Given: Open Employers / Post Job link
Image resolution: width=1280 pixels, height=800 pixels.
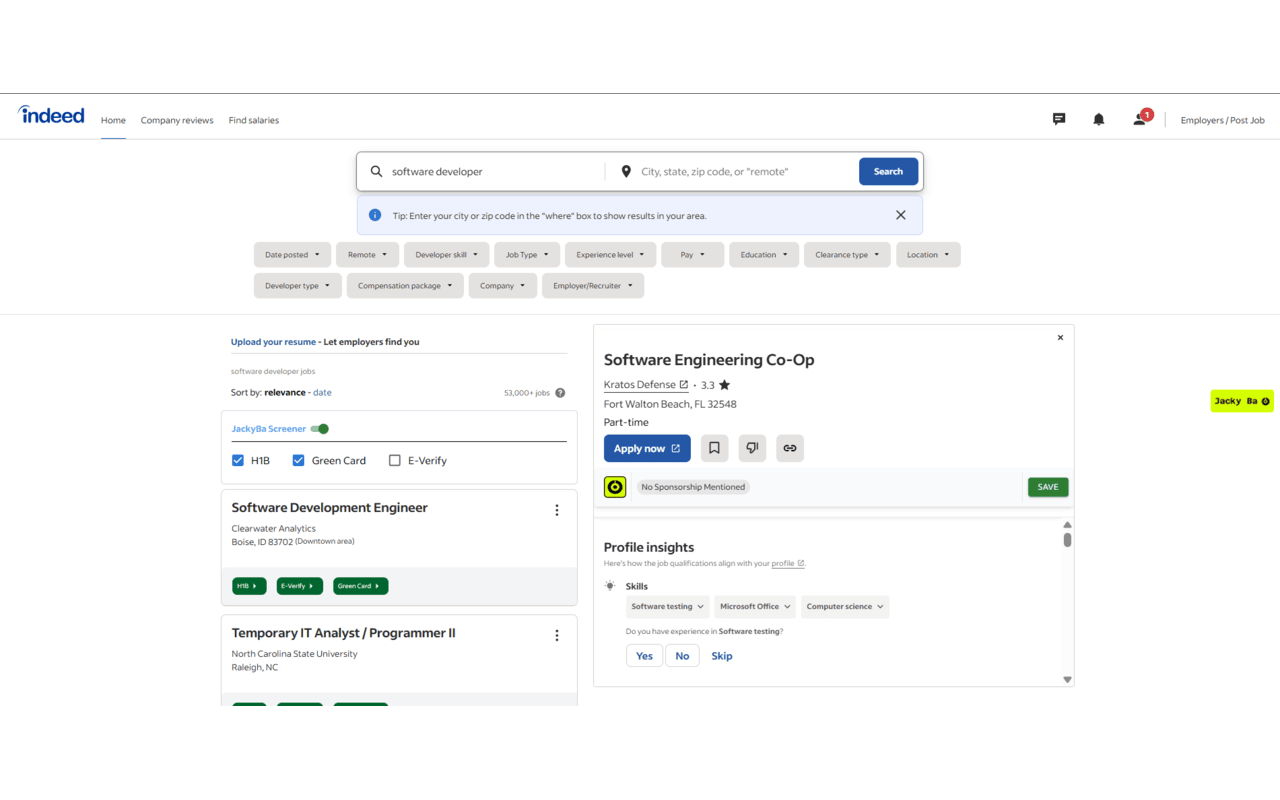Looking at the screenshot, I should [x=1222, y=120].
